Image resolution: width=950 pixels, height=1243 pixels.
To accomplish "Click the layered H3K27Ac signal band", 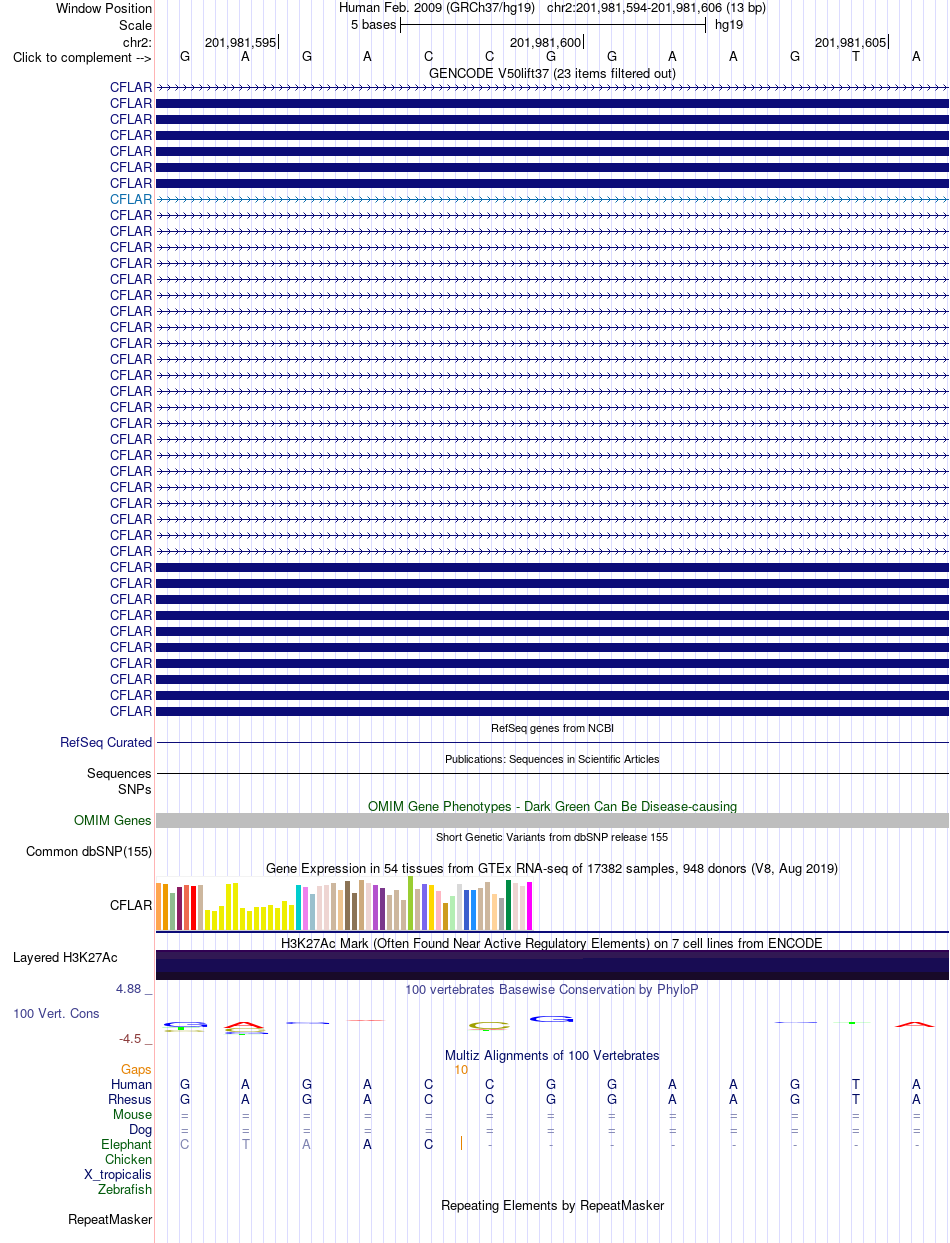I will click(552, 964).
